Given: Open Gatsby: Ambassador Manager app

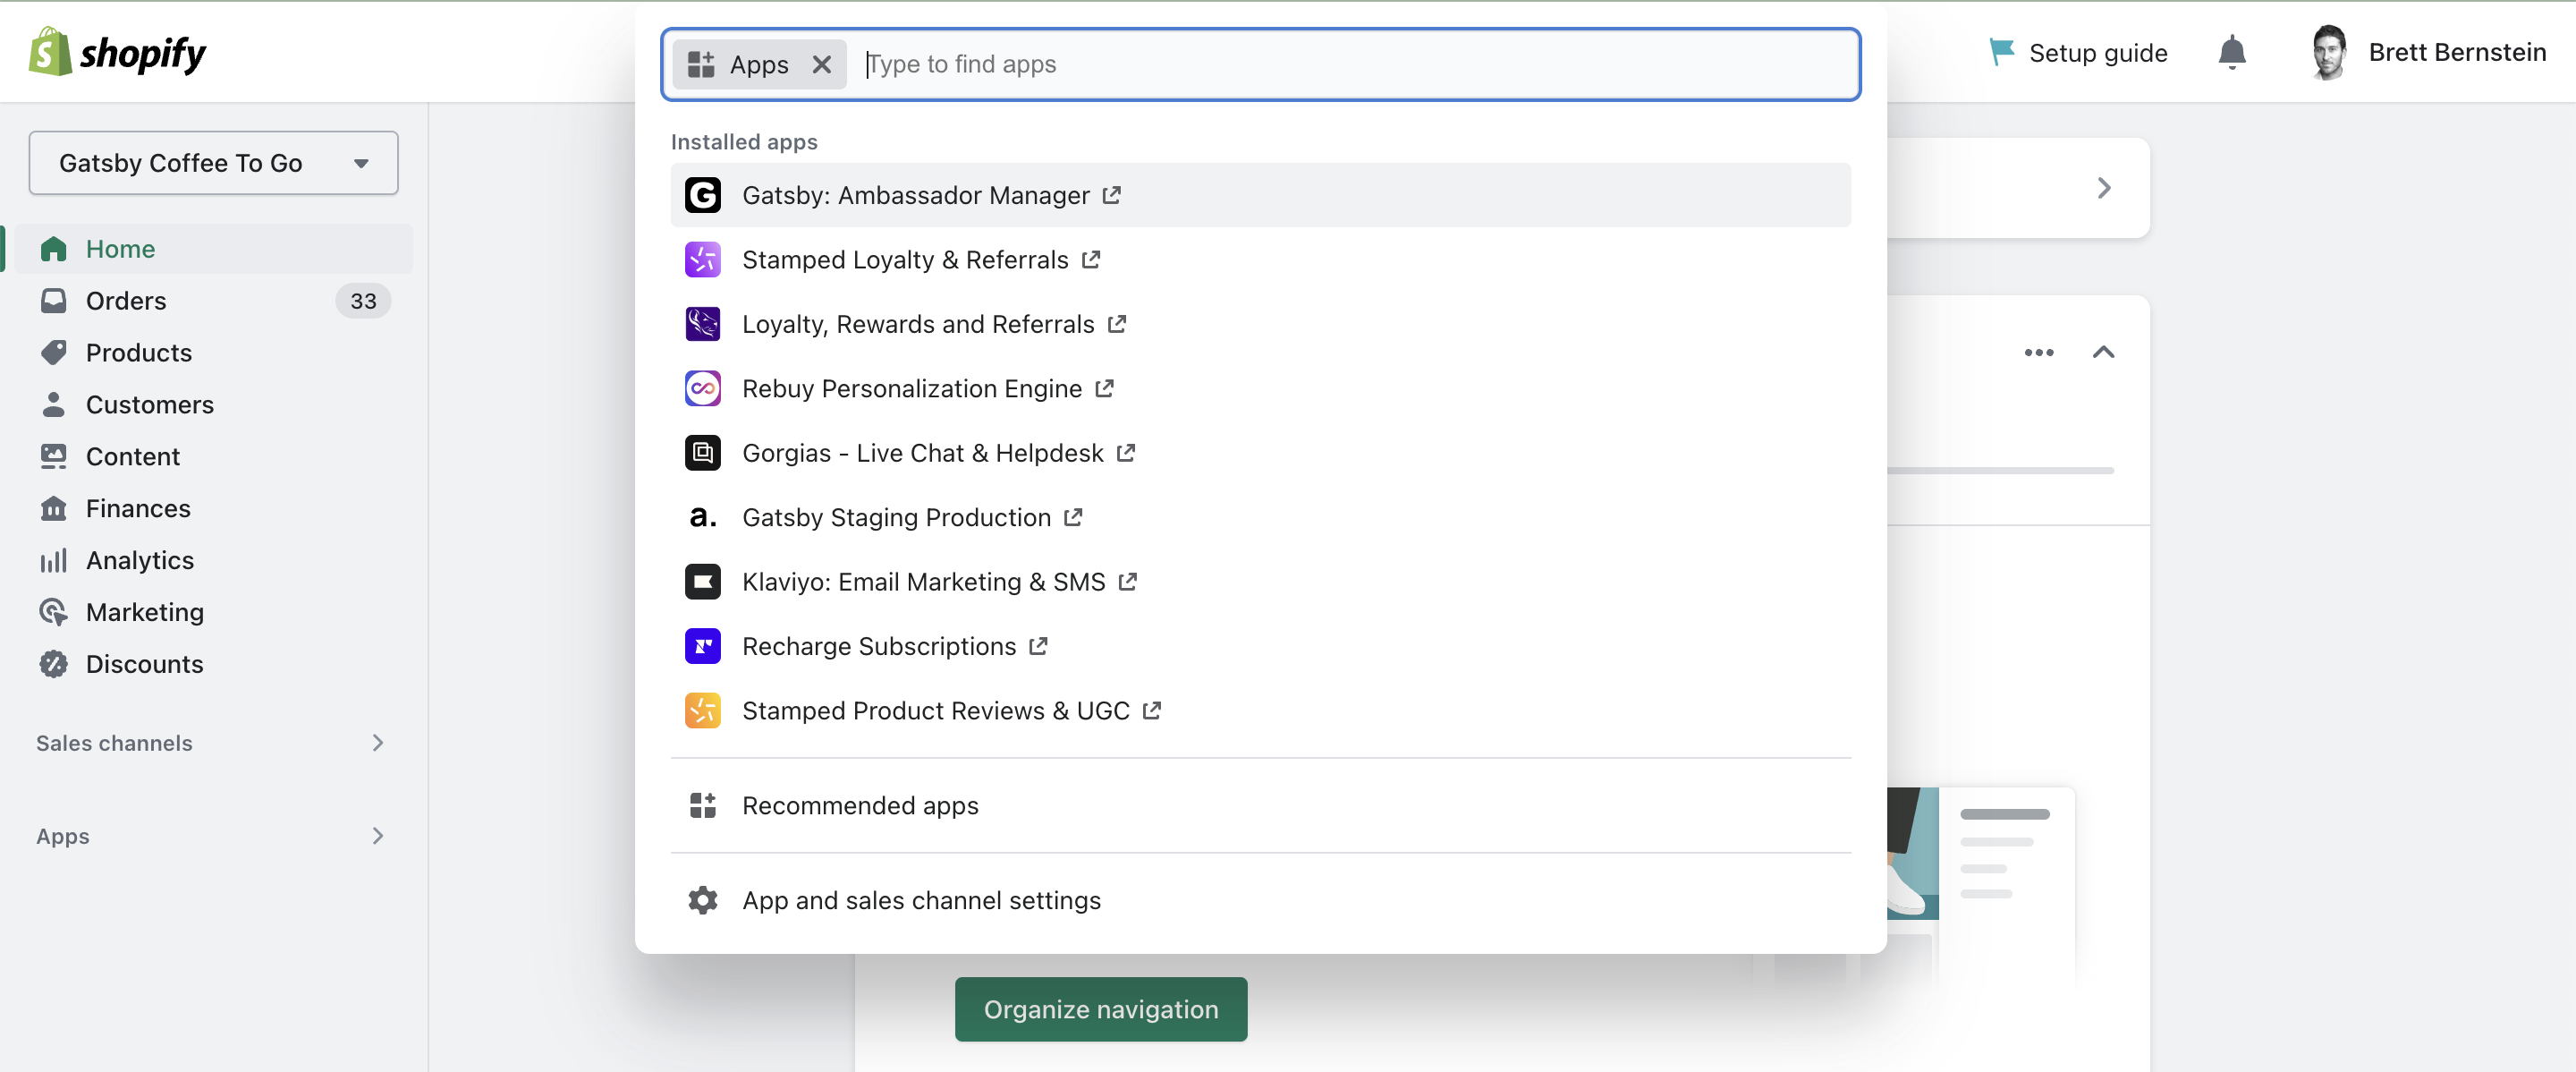Looking at the screenshot, I should coord(1260,195).
